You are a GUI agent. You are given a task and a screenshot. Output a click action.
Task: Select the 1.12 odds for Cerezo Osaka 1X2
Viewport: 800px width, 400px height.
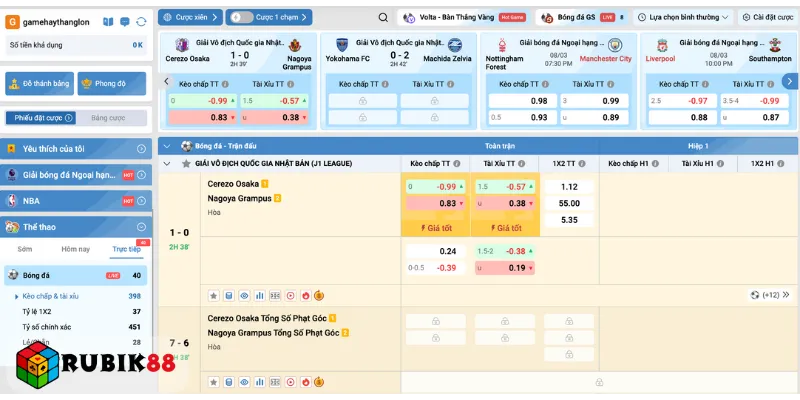[569, 187]
